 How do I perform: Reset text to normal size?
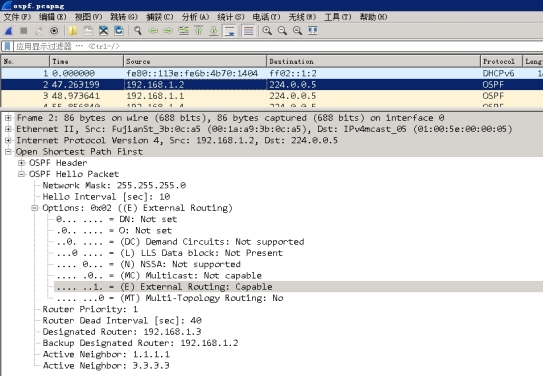(x=297, y=31)
